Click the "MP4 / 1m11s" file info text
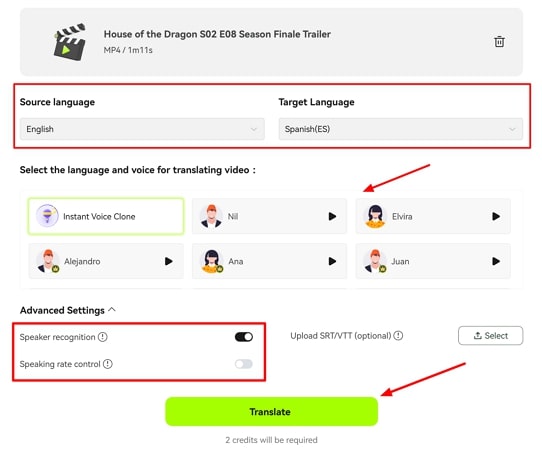This screenshot has height=450, width=542. [x=128, y=50]
